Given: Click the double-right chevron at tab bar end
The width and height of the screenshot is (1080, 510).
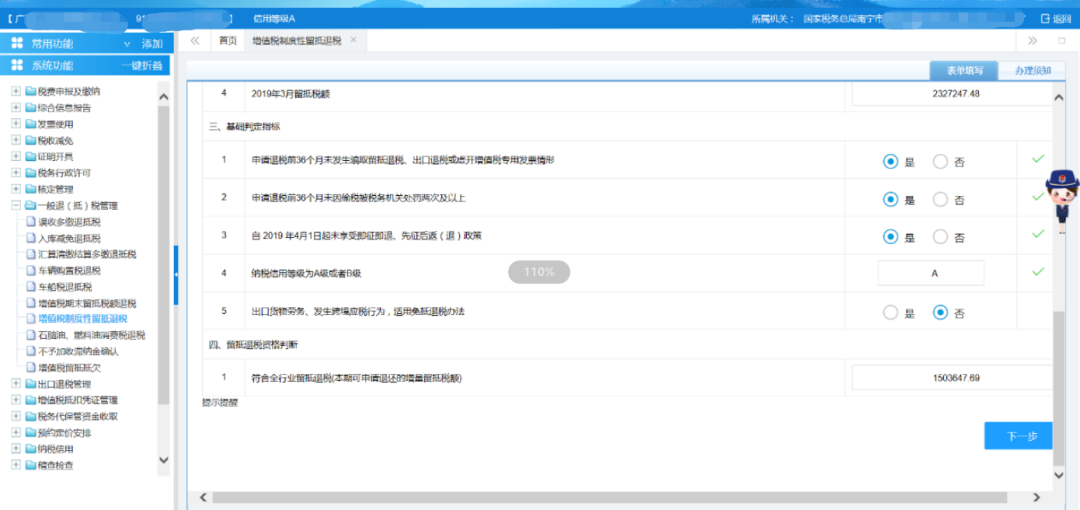Looking at the screenshot, I should pos(1032,41).
